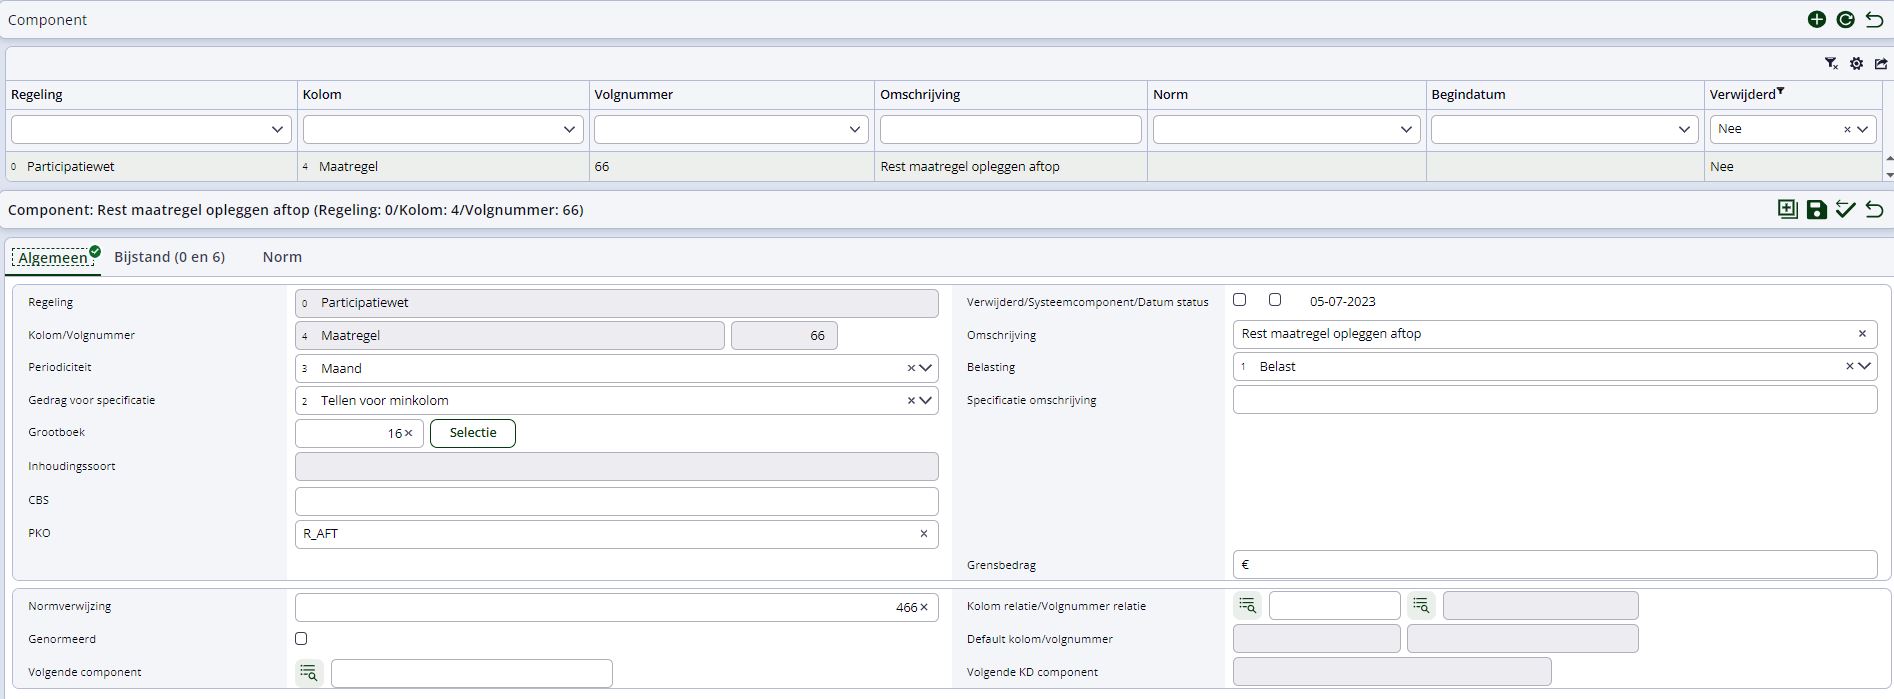Sort by the Omschrijving column header

click(920, 94)
